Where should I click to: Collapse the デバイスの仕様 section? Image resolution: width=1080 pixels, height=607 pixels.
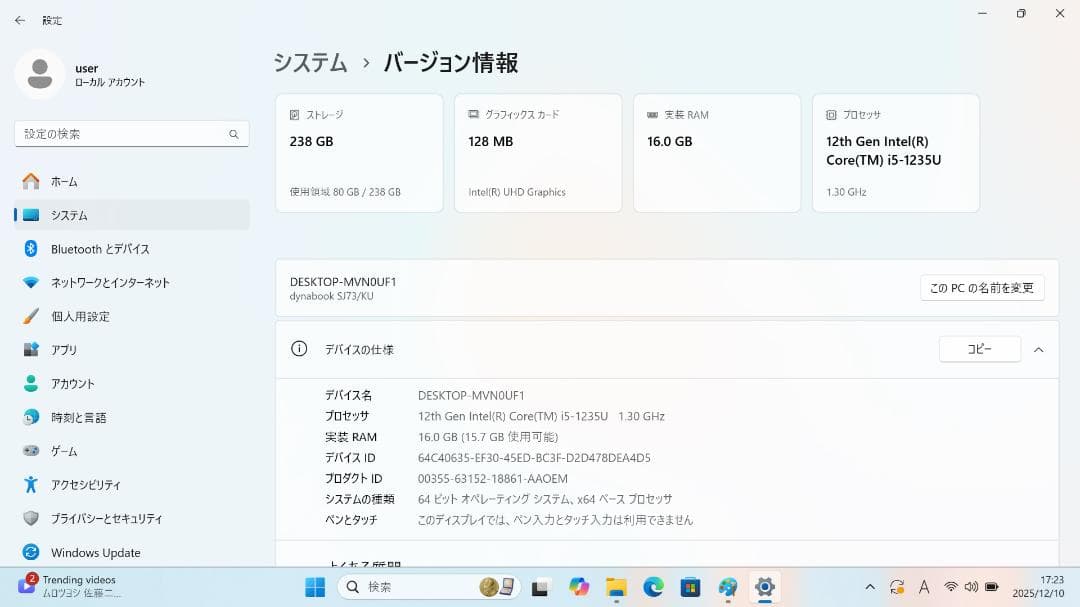click(1037, 349)
